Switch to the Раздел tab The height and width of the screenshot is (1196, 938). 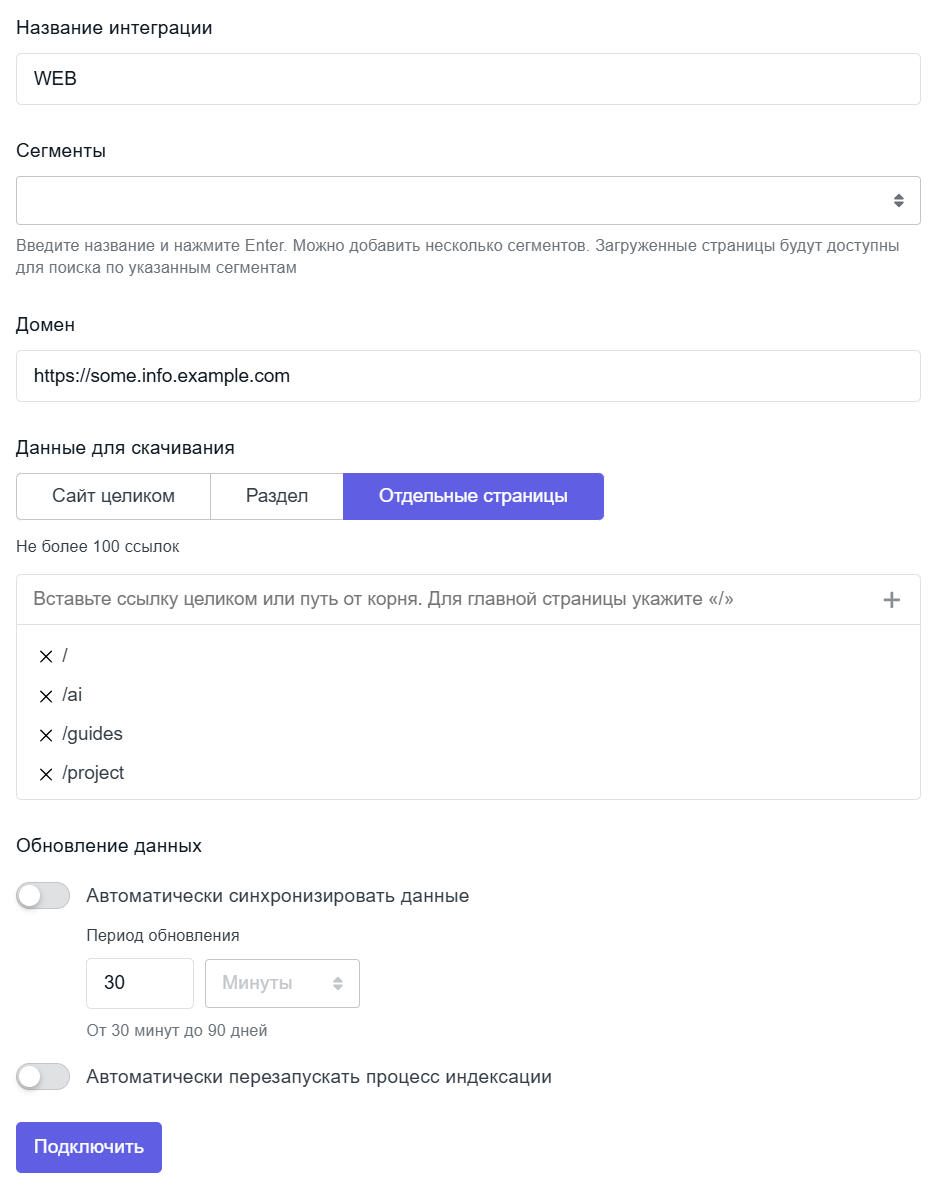(277, 496)
